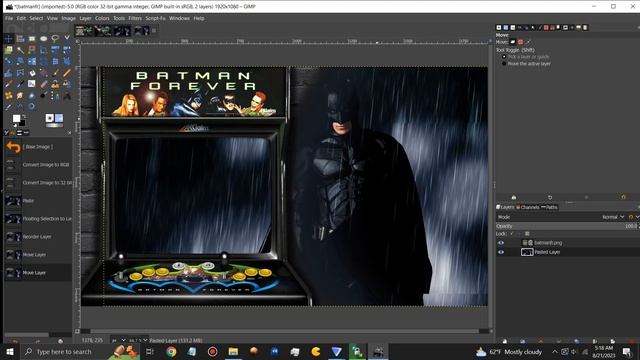Image resolution: width=640 pixels, height=360 pixels.
Task: Open layer Mode dropdown showing Normal
Action: 613,217
